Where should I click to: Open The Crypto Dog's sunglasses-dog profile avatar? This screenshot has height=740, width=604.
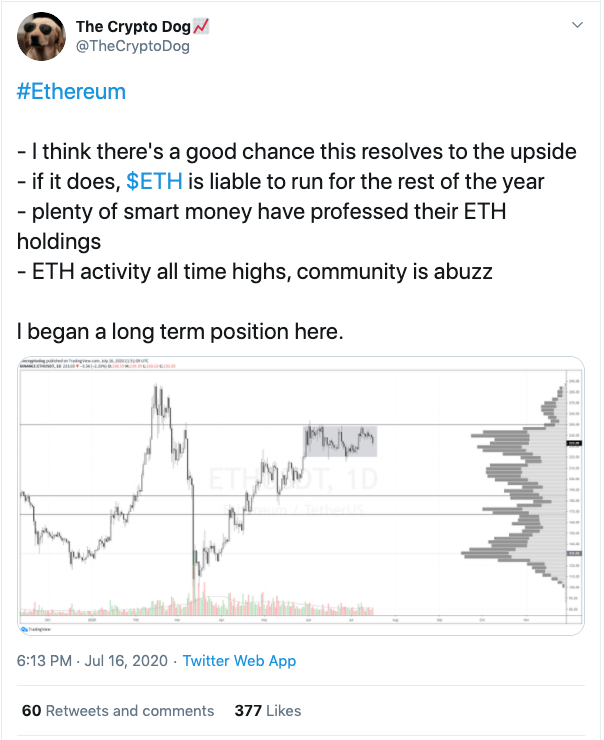point(42,36)
